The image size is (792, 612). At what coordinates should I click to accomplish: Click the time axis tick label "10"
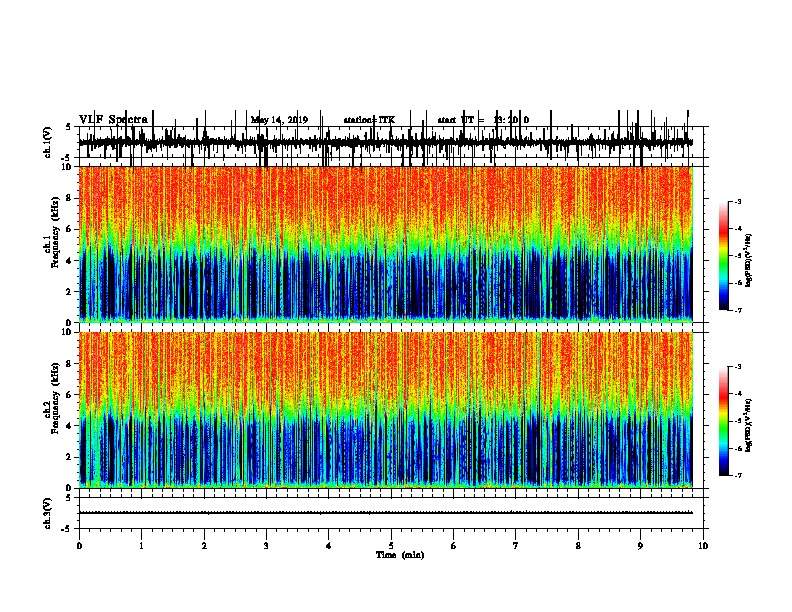click(x=703, y=546)
